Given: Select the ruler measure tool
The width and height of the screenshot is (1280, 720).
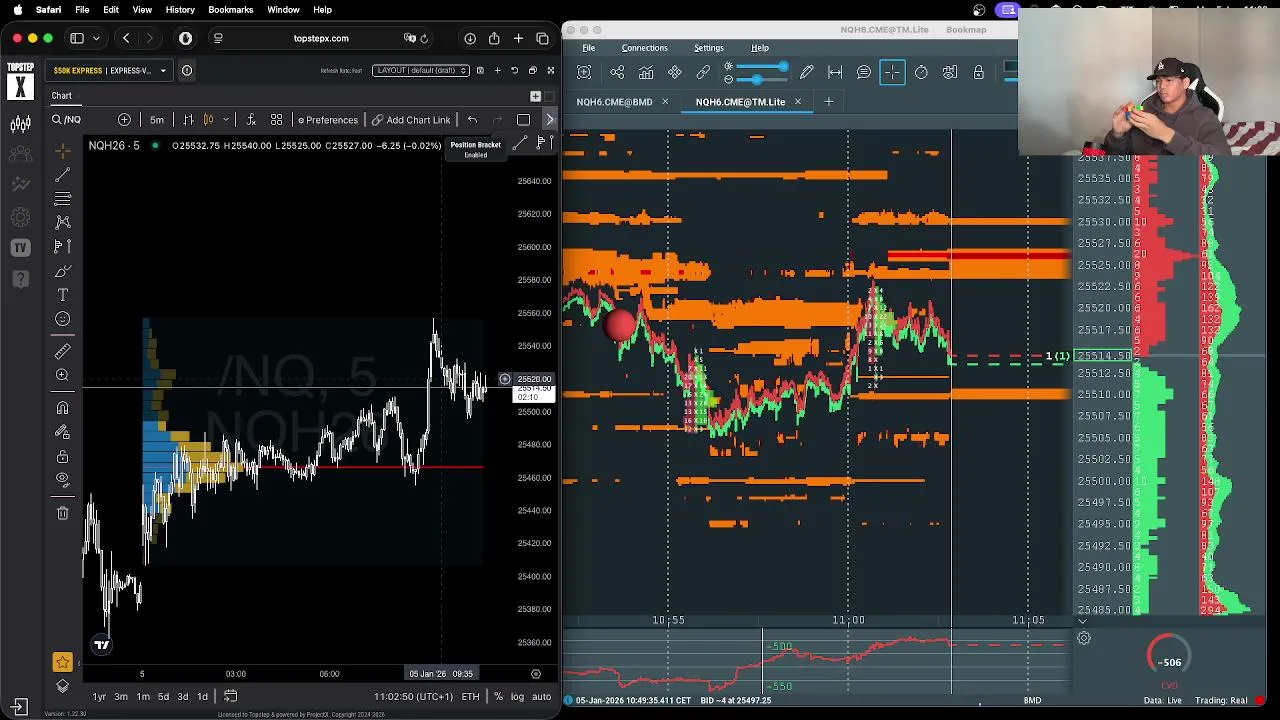Looking at the screenshot, I should point(63,351).
